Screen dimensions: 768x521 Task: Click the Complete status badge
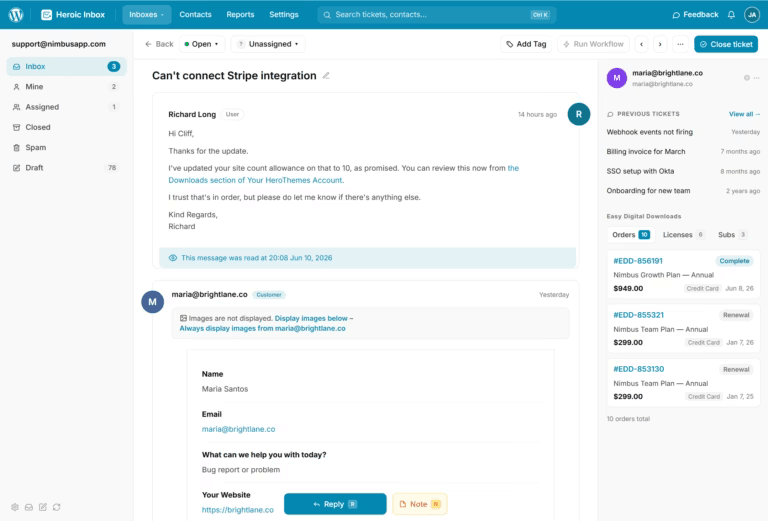click(734, 261)
